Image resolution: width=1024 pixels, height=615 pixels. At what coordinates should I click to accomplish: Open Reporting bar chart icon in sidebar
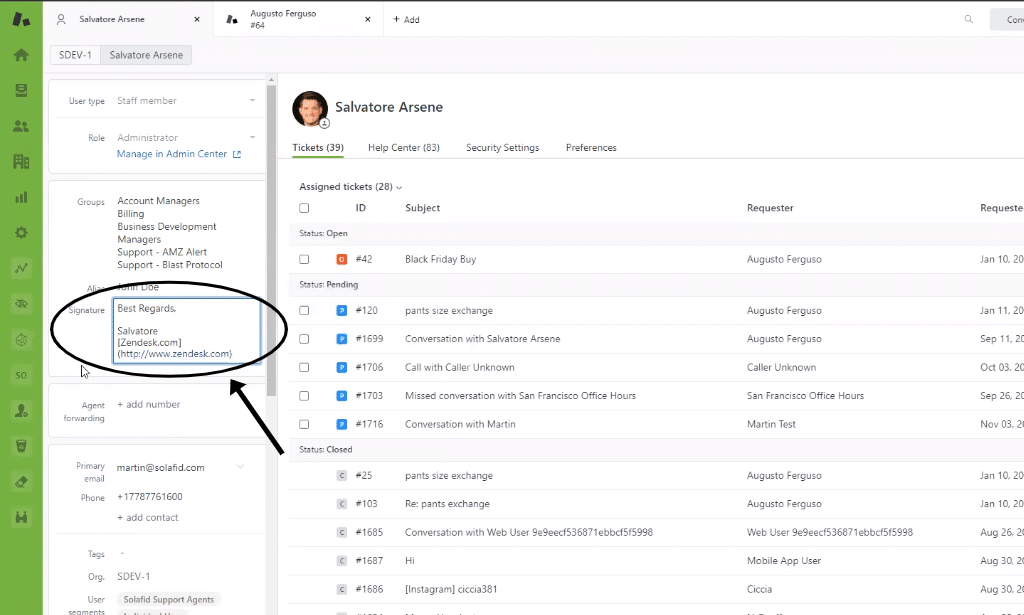click(21, 197)
